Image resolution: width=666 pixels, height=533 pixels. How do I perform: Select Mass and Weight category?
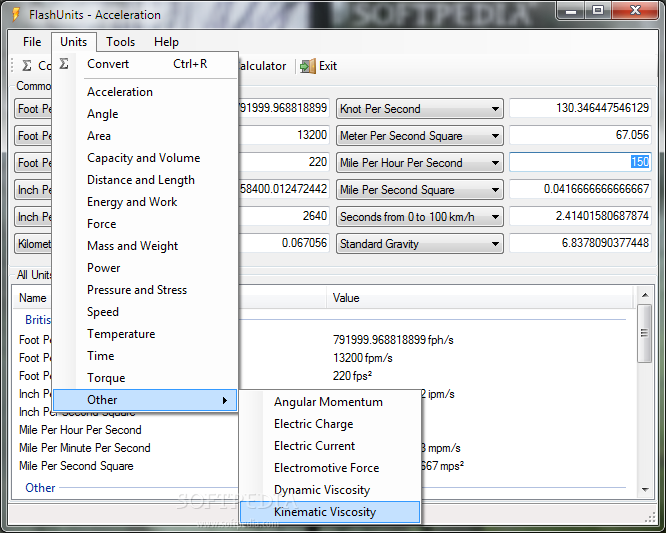145,246
